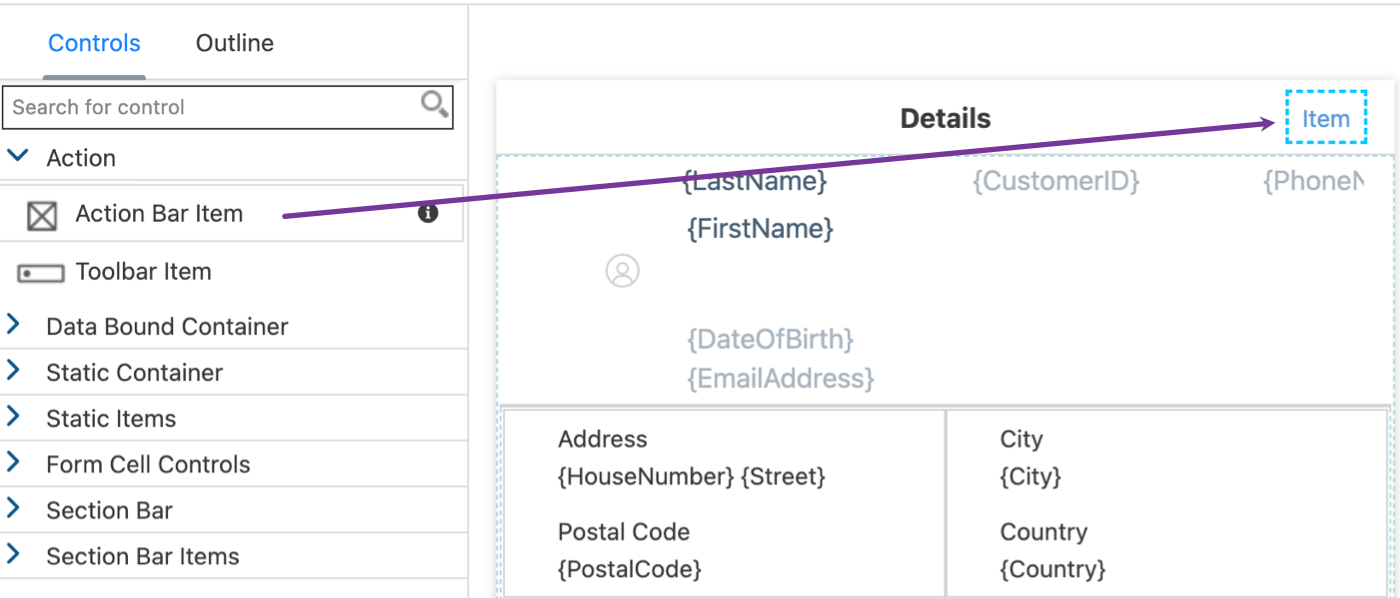Select the Postal Code field cell
1400x598 pixels.
click(x=724, y=551)
